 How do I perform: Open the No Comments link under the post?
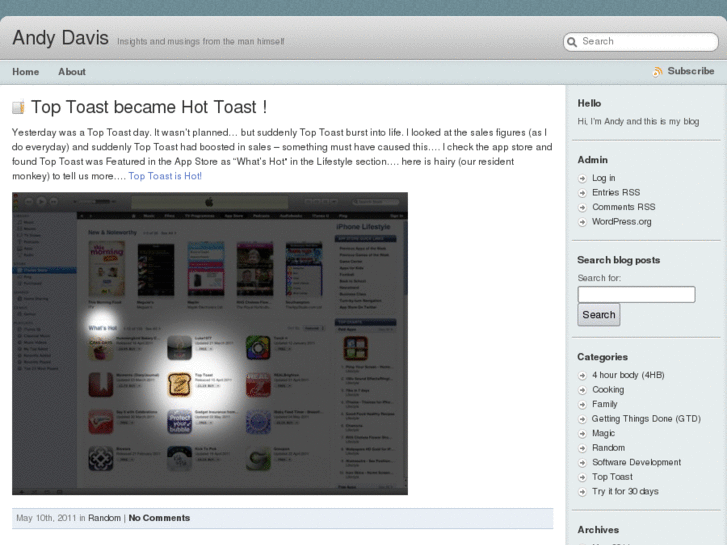159,518
